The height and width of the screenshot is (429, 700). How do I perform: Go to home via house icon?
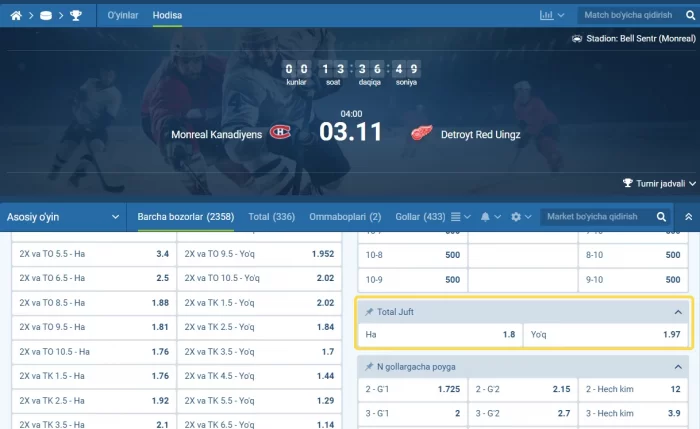[16, 16]
